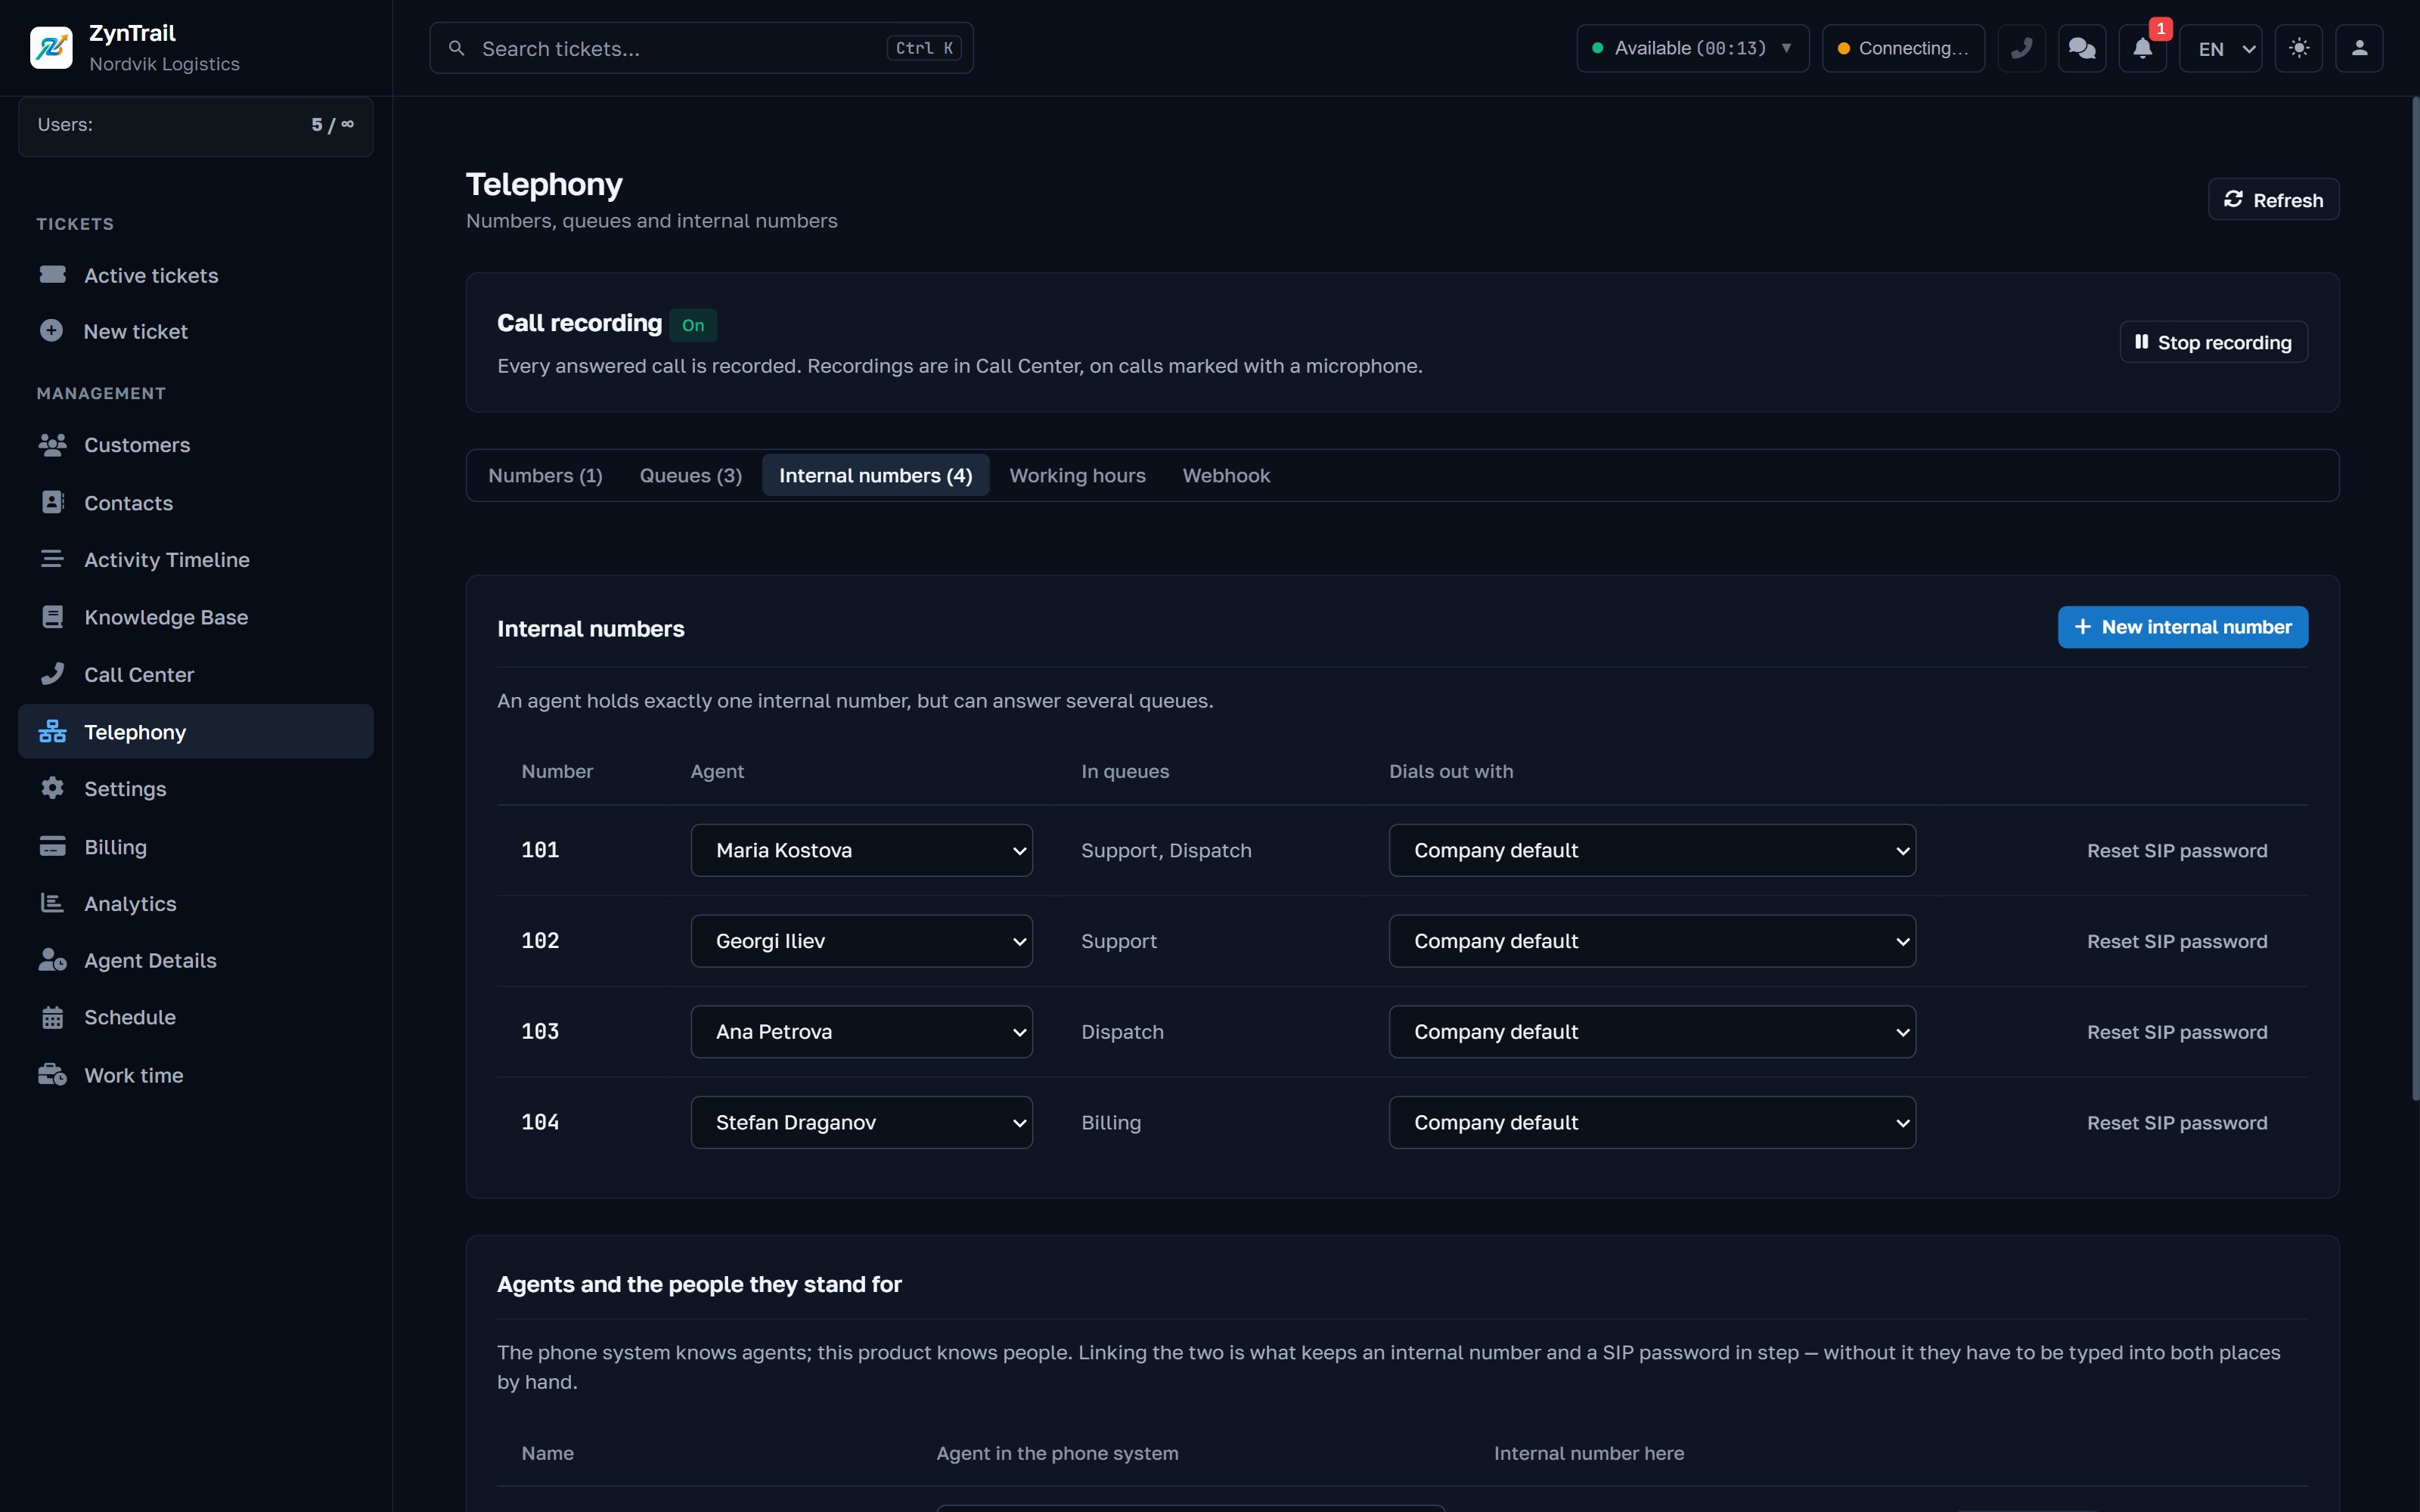The height and width of the screenshot is (1512, 2420).
Task: Open Billing page in sidebar
Action: (196, 847)
